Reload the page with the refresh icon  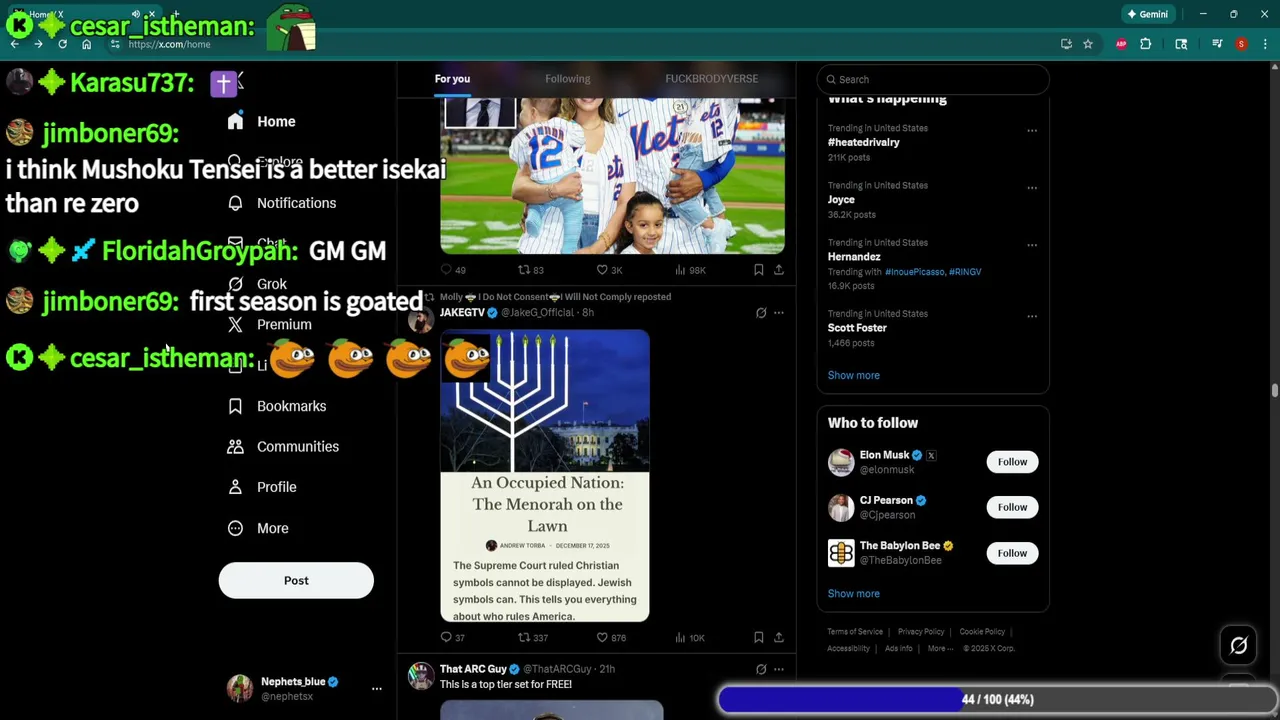62,44
